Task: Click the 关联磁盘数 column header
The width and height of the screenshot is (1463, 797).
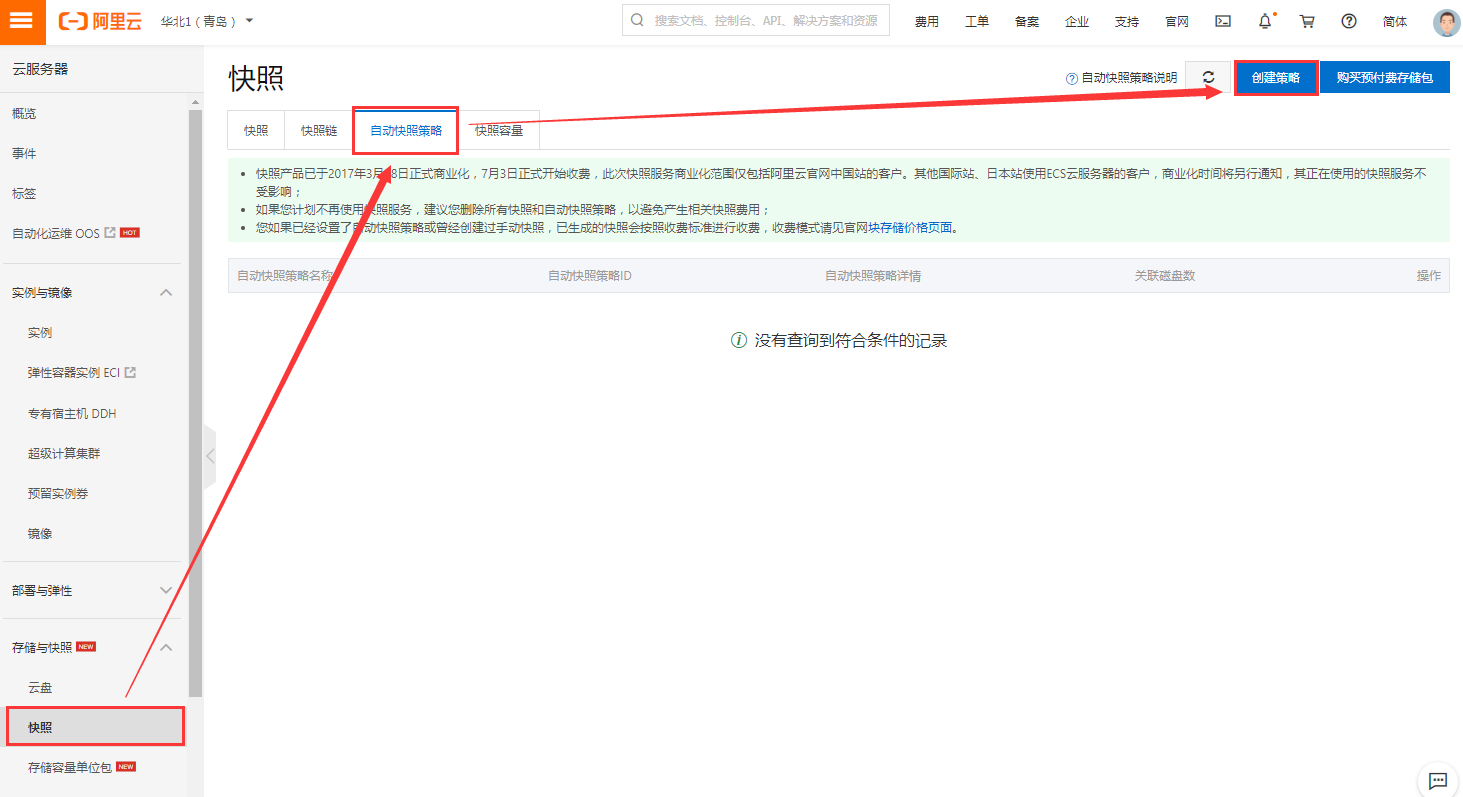Action: point(1165,276)
